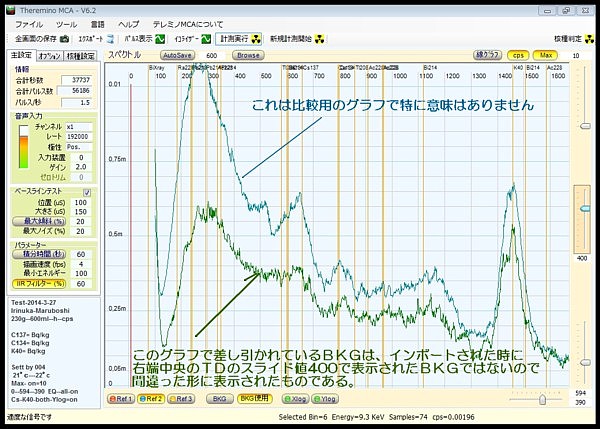Click the 最大ノイズ (%) field showing 20

coord(81,231)
